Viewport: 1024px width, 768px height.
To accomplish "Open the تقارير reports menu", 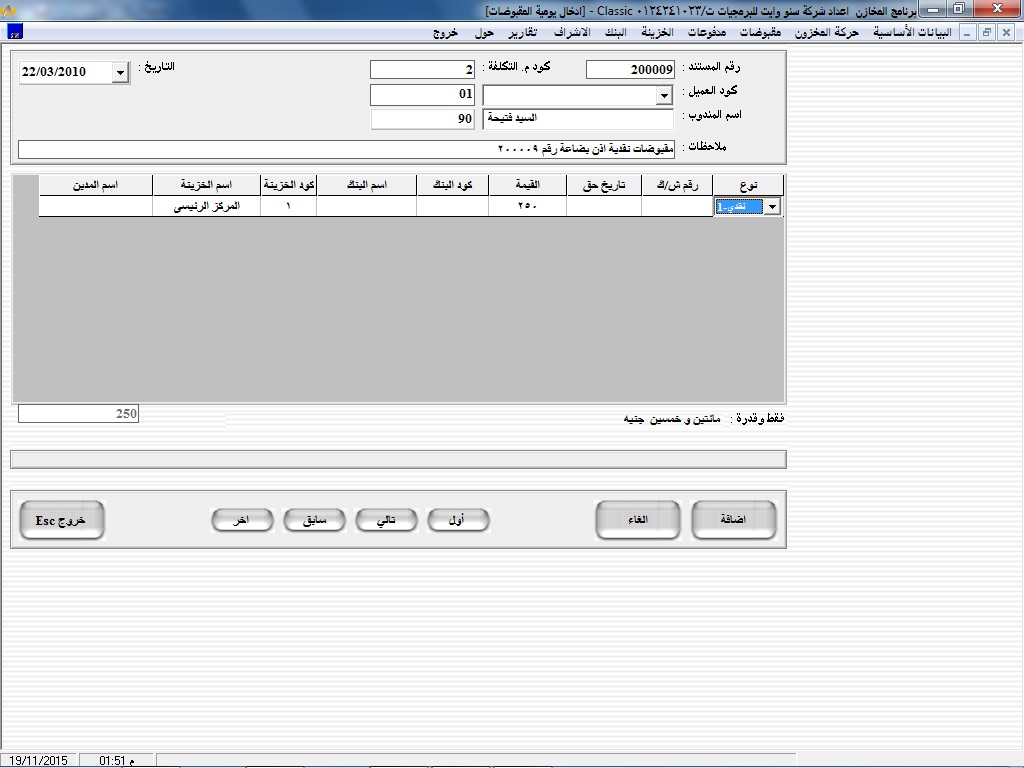I will [521, 32].
